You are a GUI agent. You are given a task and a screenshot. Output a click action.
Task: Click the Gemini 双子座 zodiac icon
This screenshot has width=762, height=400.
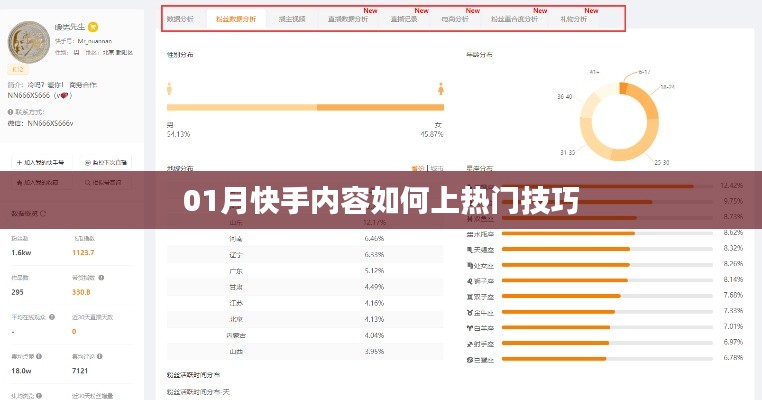point(469,296)
